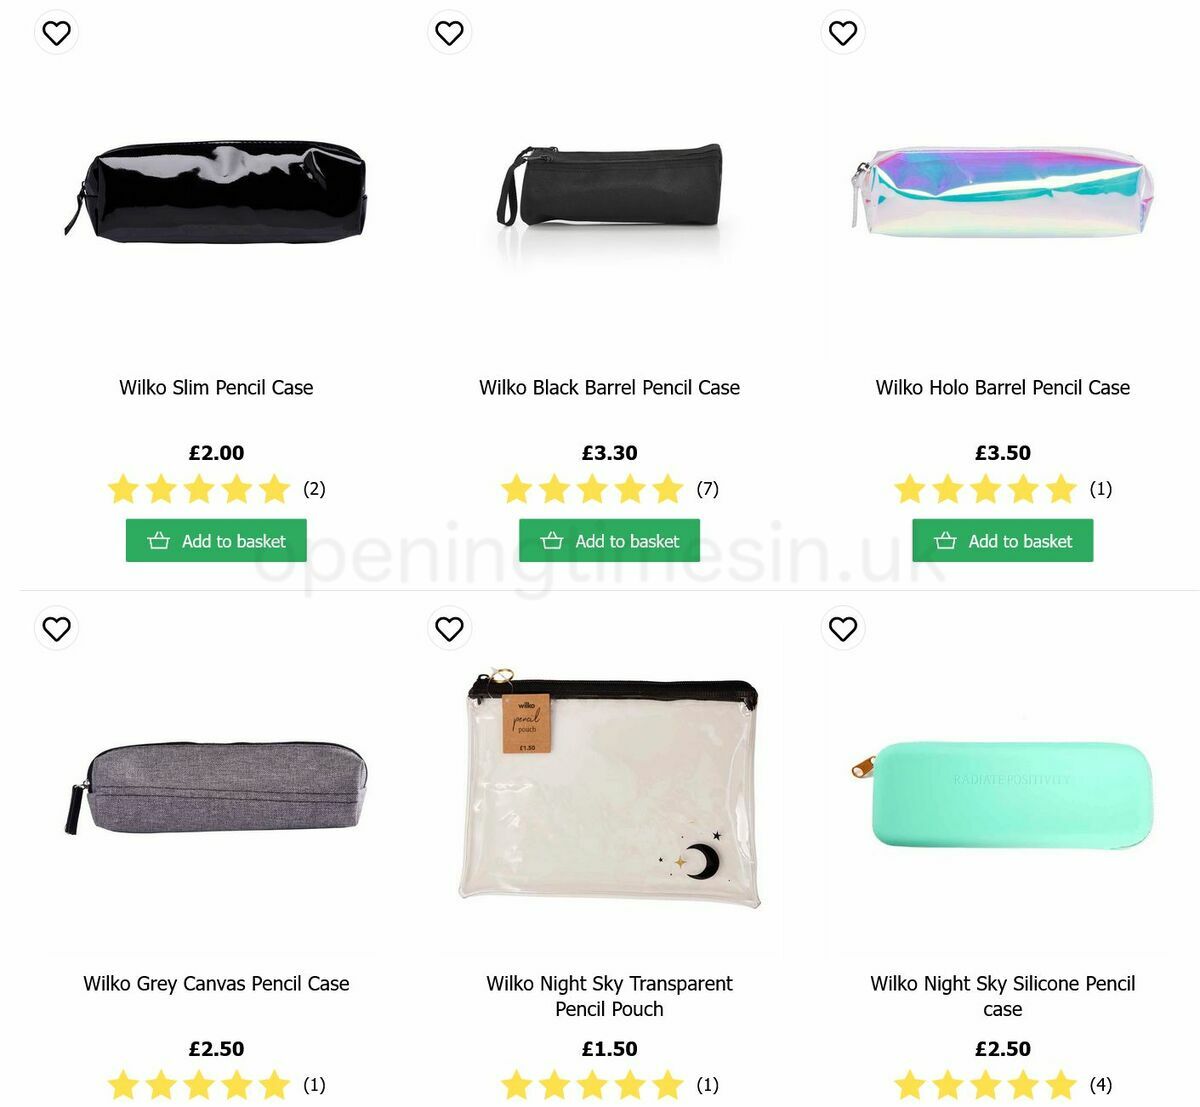Select the Holo Barrel Pencil Case product image
This screenshot has height=1107, width=1200.
(x=1000, y=195)
